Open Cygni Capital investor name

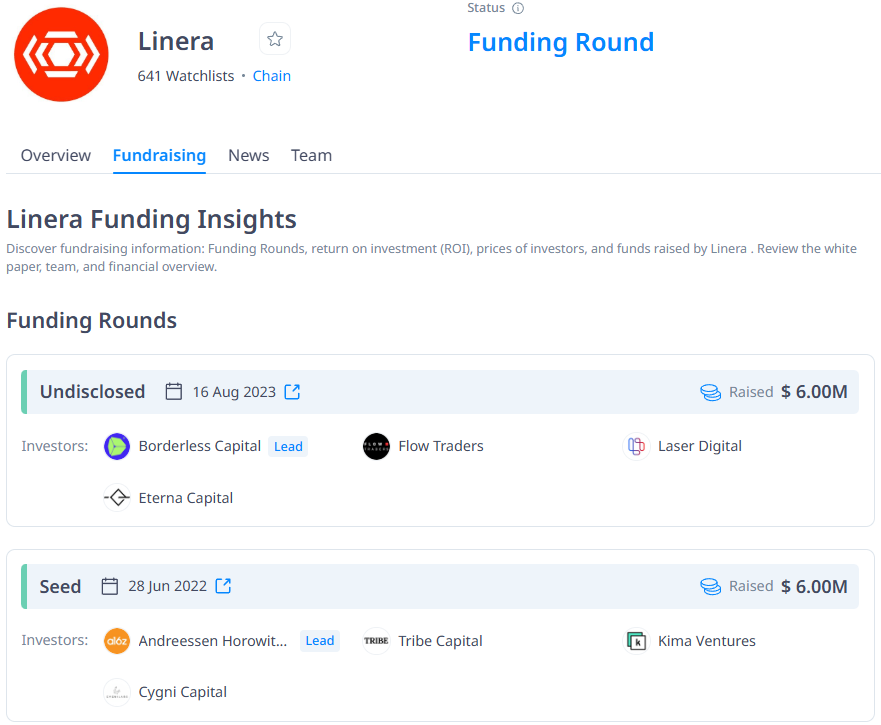tap(183, 692)
